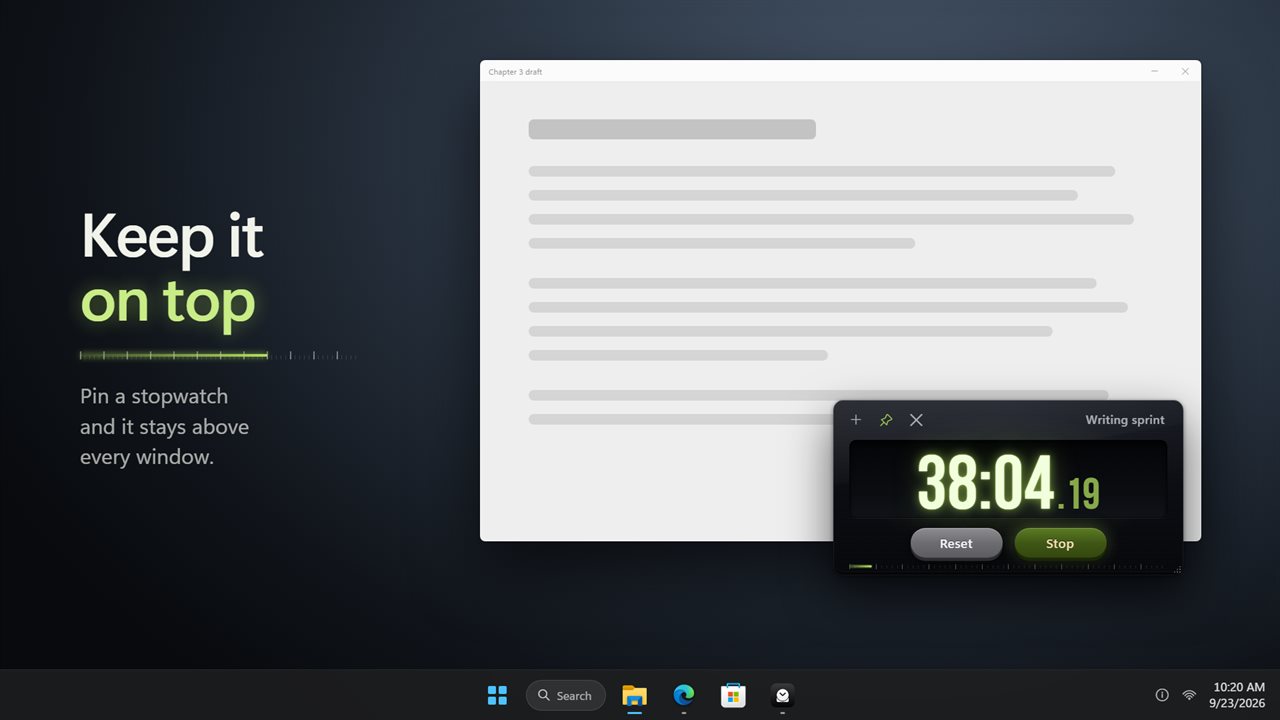Open the Windows Start menu
The height and width of the screenshot is (720, 1280).
[497, 695]
